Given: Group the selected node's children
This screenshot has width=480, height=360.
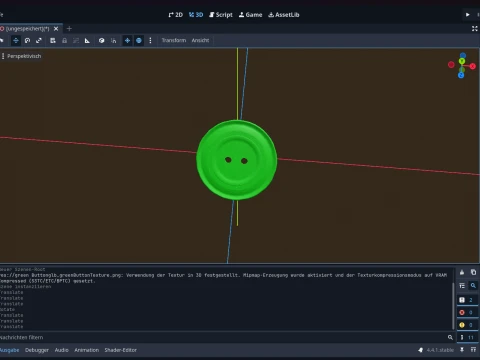Looking at the screenshot, I should coord(76,41).
